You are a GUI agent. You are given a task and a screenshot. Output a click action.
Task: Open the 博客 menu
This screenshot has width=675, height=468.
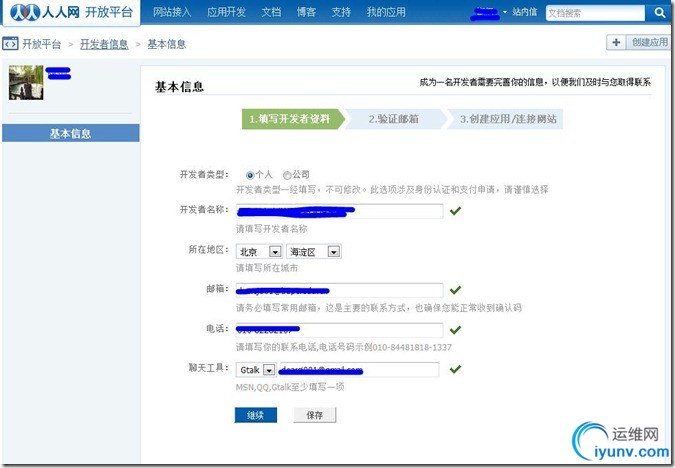point(306,12)
